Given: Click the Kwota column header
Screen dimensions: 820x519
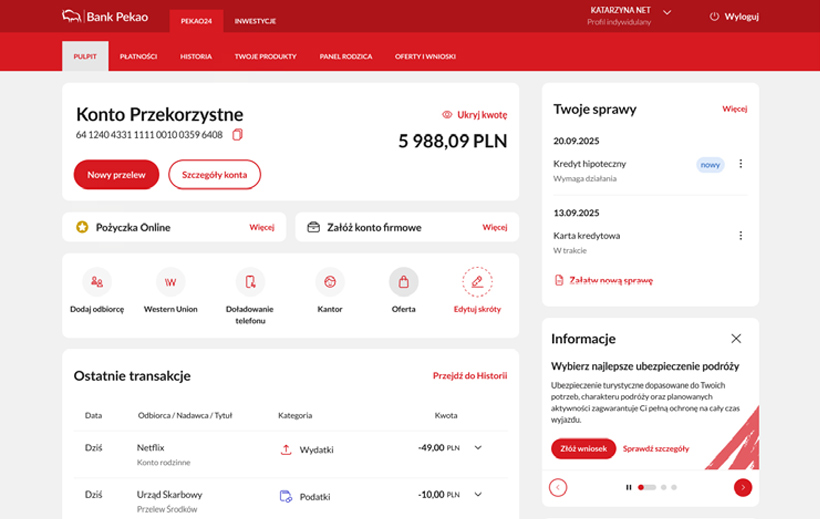Looking at the screenshot, I should point(446,415).
